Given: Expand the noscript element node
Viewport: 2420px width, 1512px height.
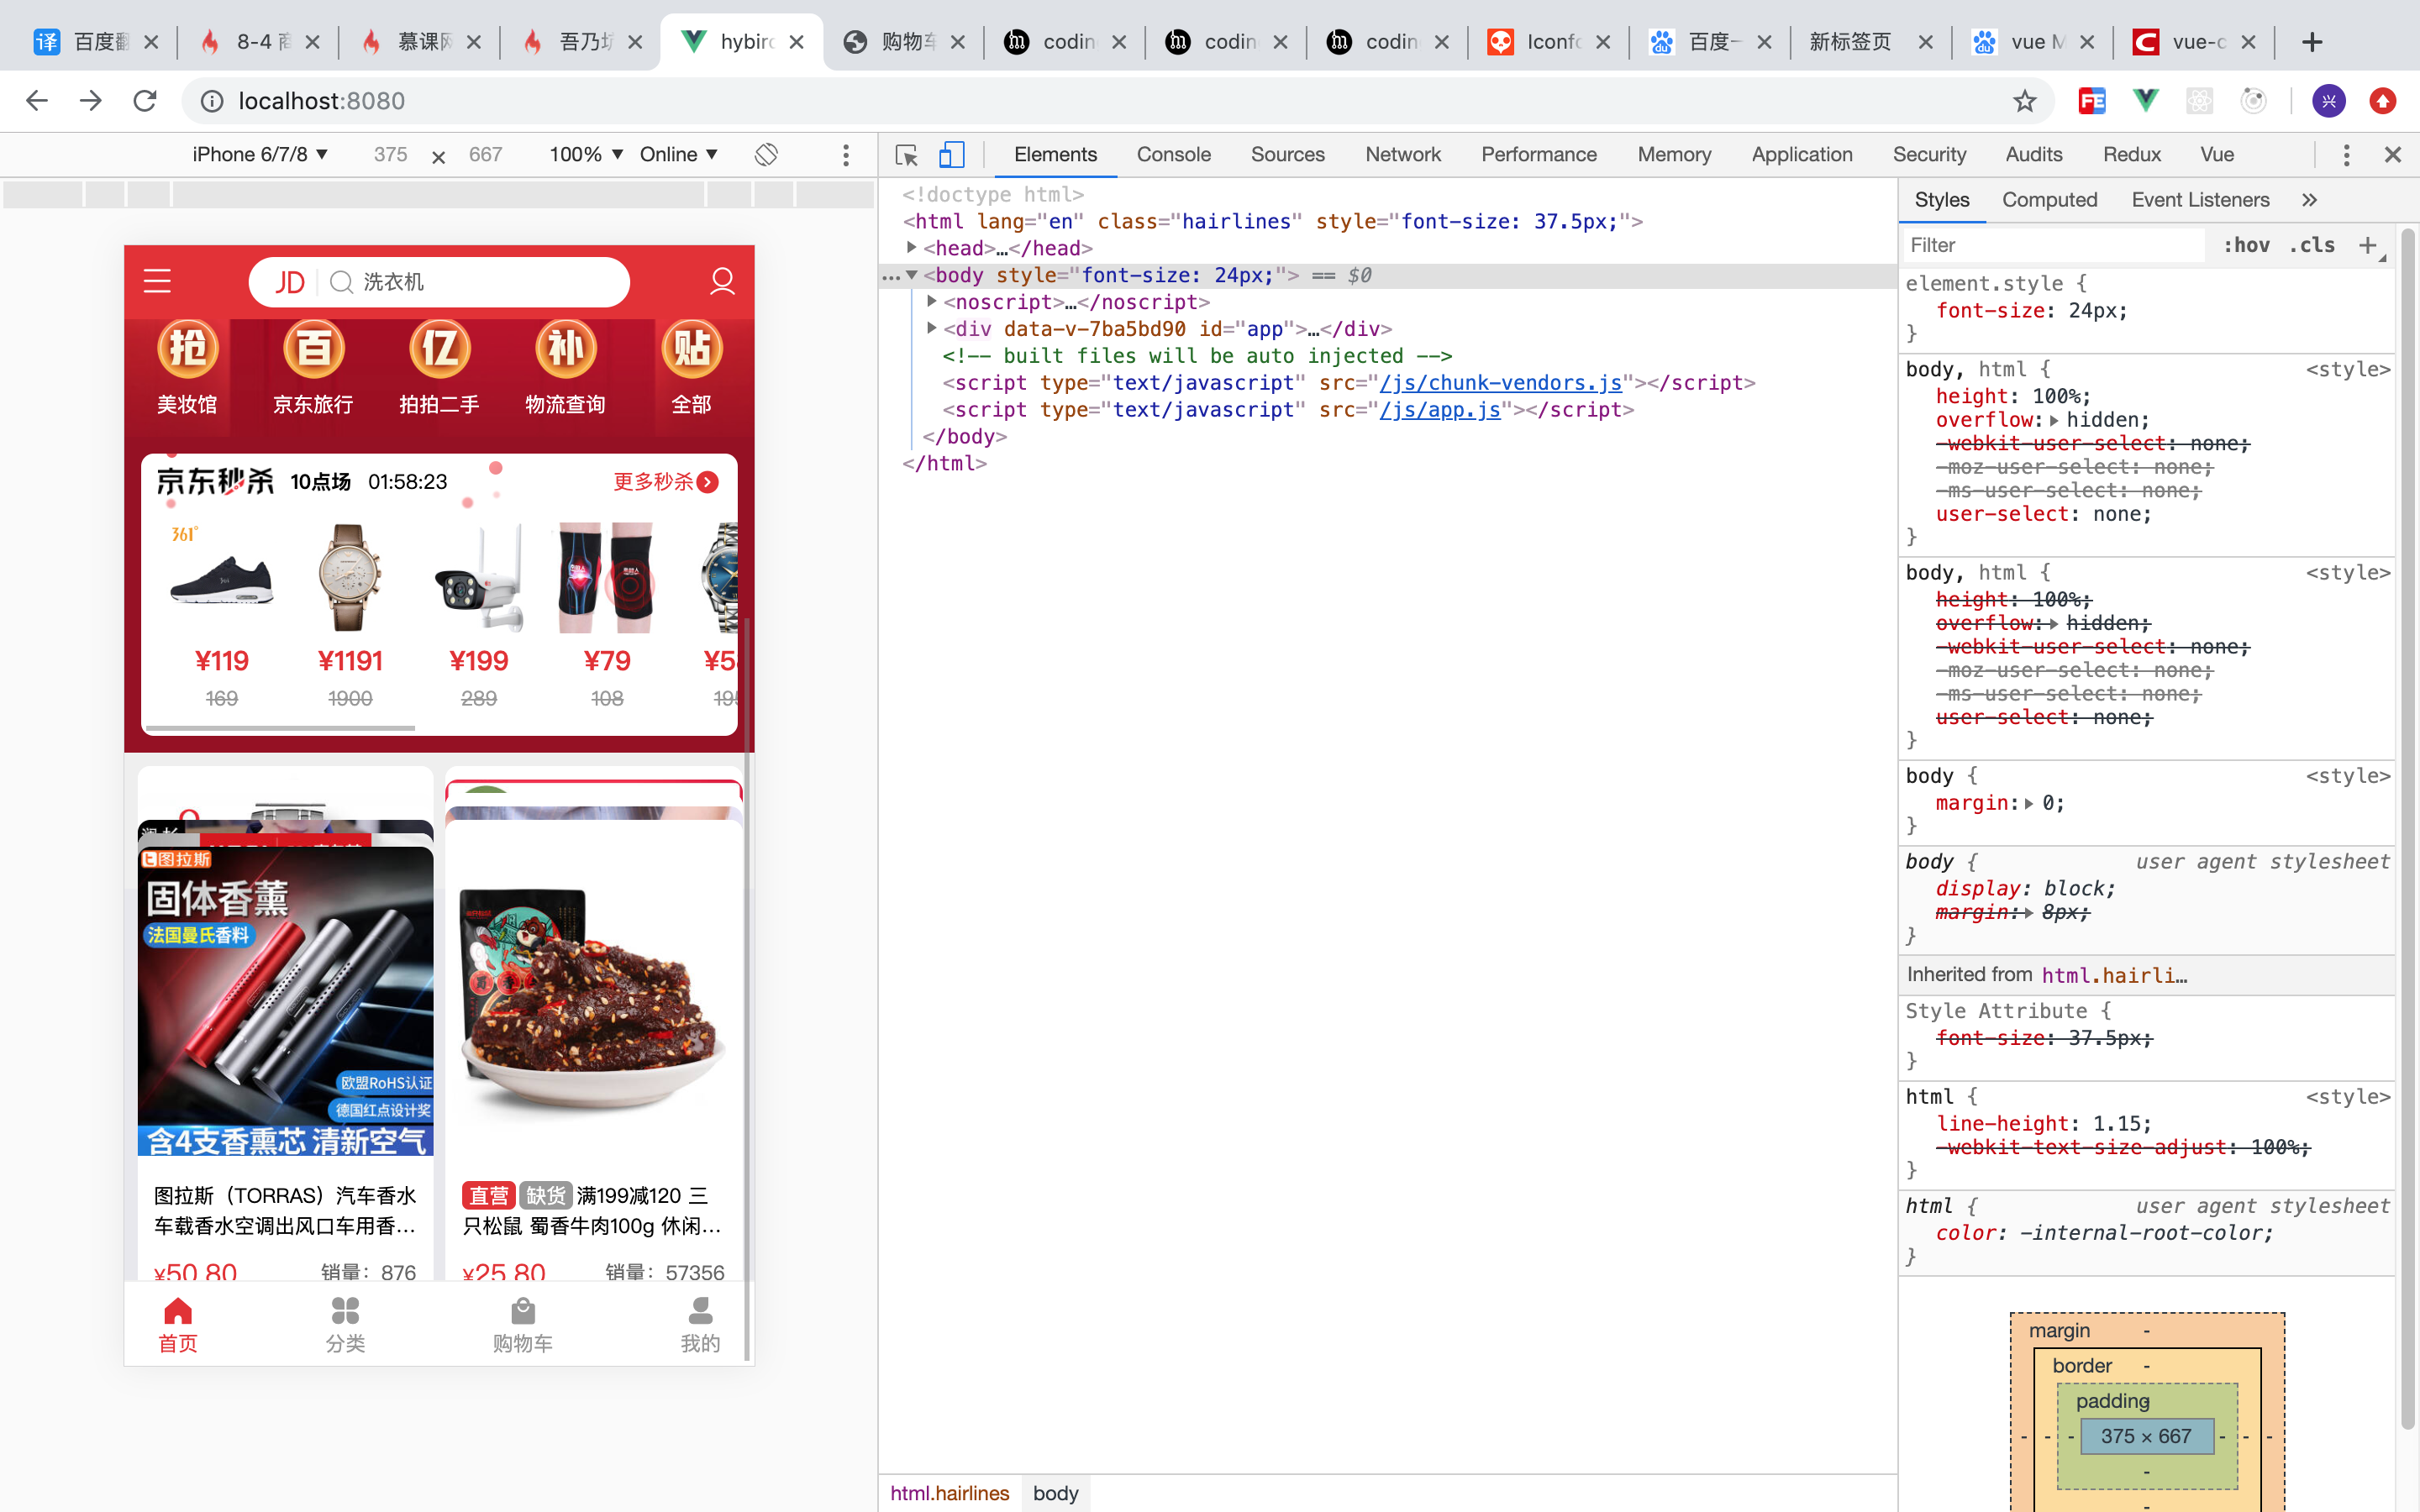Looking at the screenshot, I should [x=934, y=302].
